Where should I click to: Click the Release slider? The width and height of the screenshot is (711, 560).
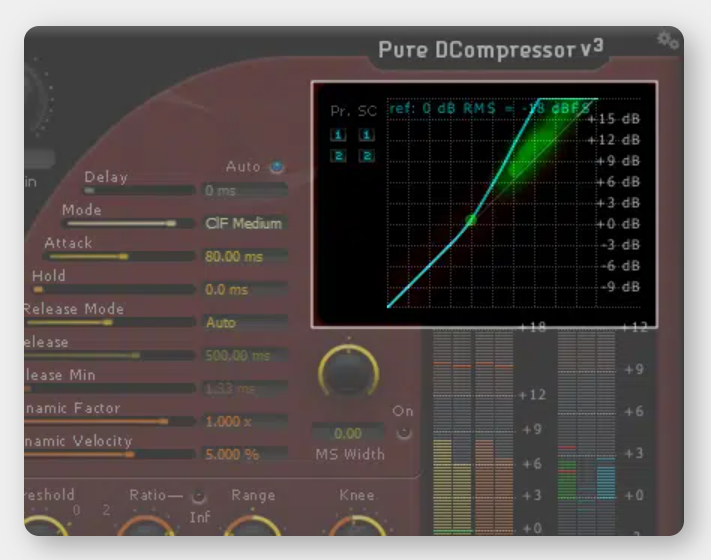110,355
